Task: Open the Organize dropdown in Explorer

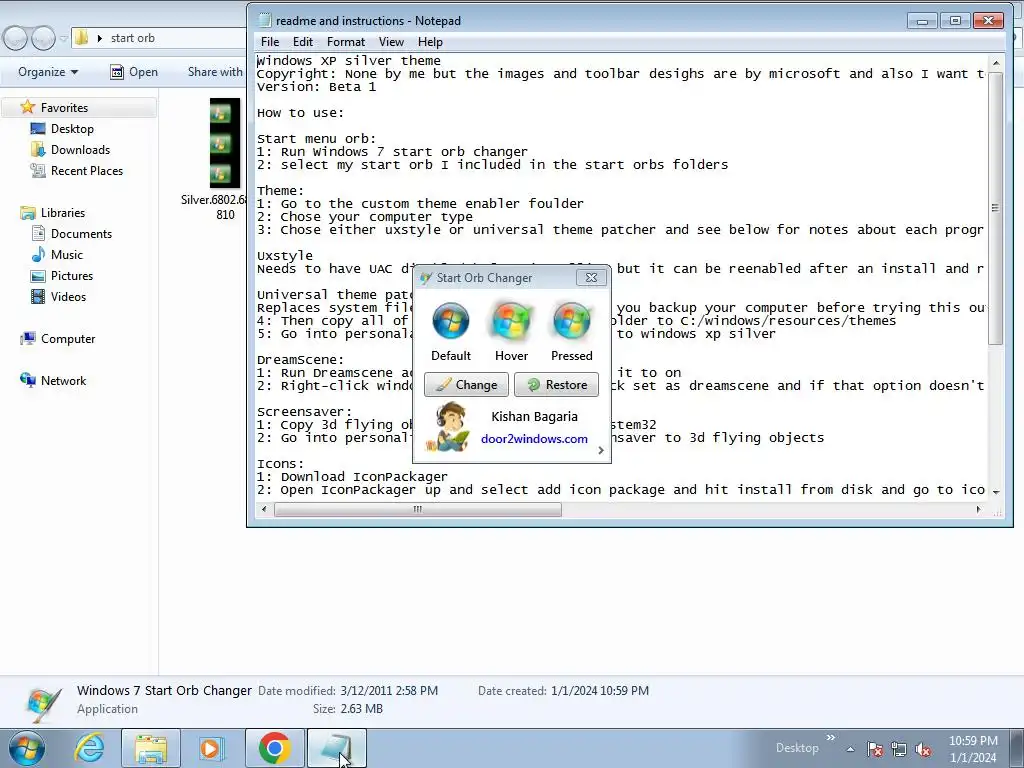Action: [48, 72]
